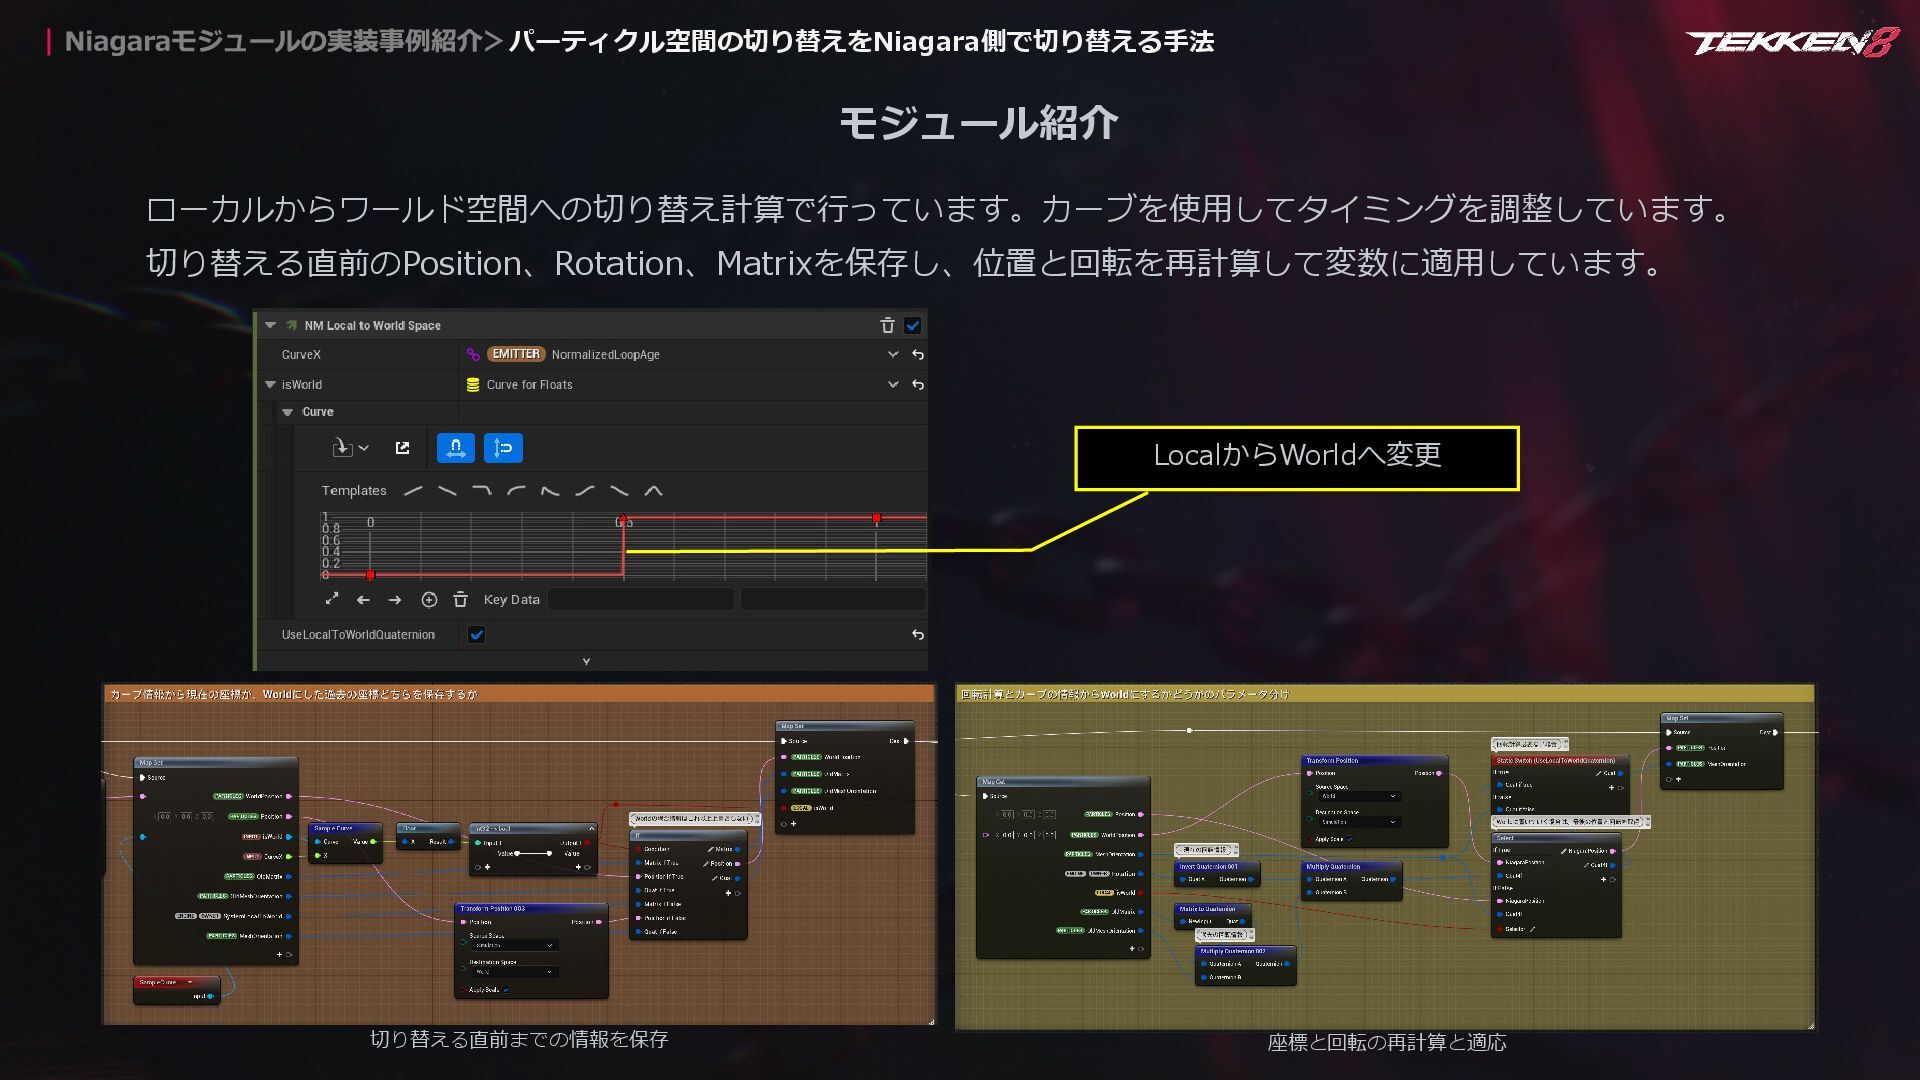The image size is (1920, 1080).
Task: Reset UseLocalToWorldQuaternion to default
Action: tap(918, 635)
